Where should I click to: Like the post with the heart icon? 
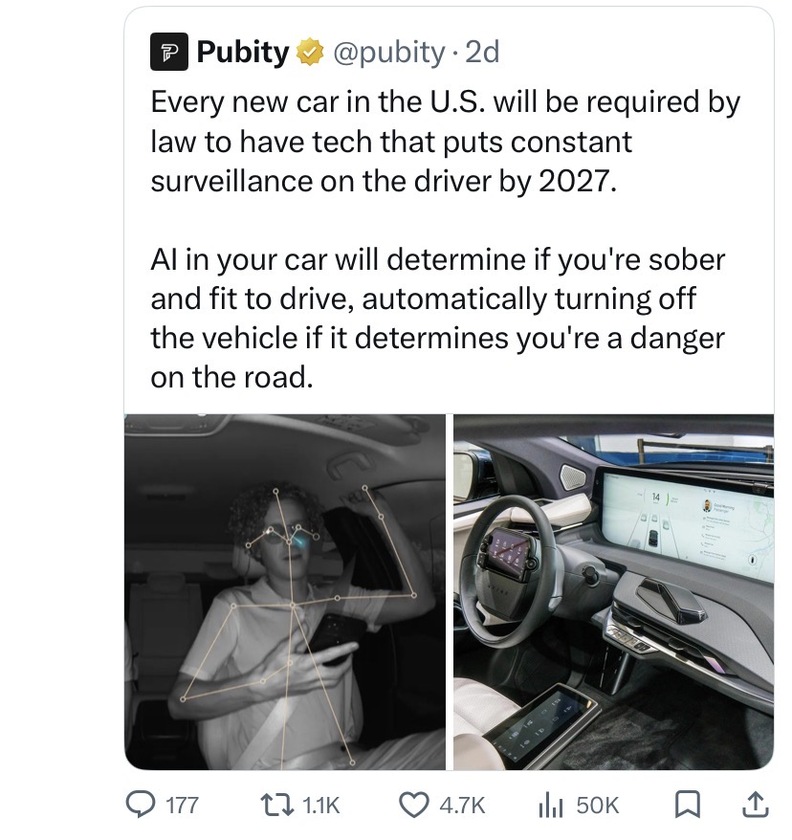414,804
